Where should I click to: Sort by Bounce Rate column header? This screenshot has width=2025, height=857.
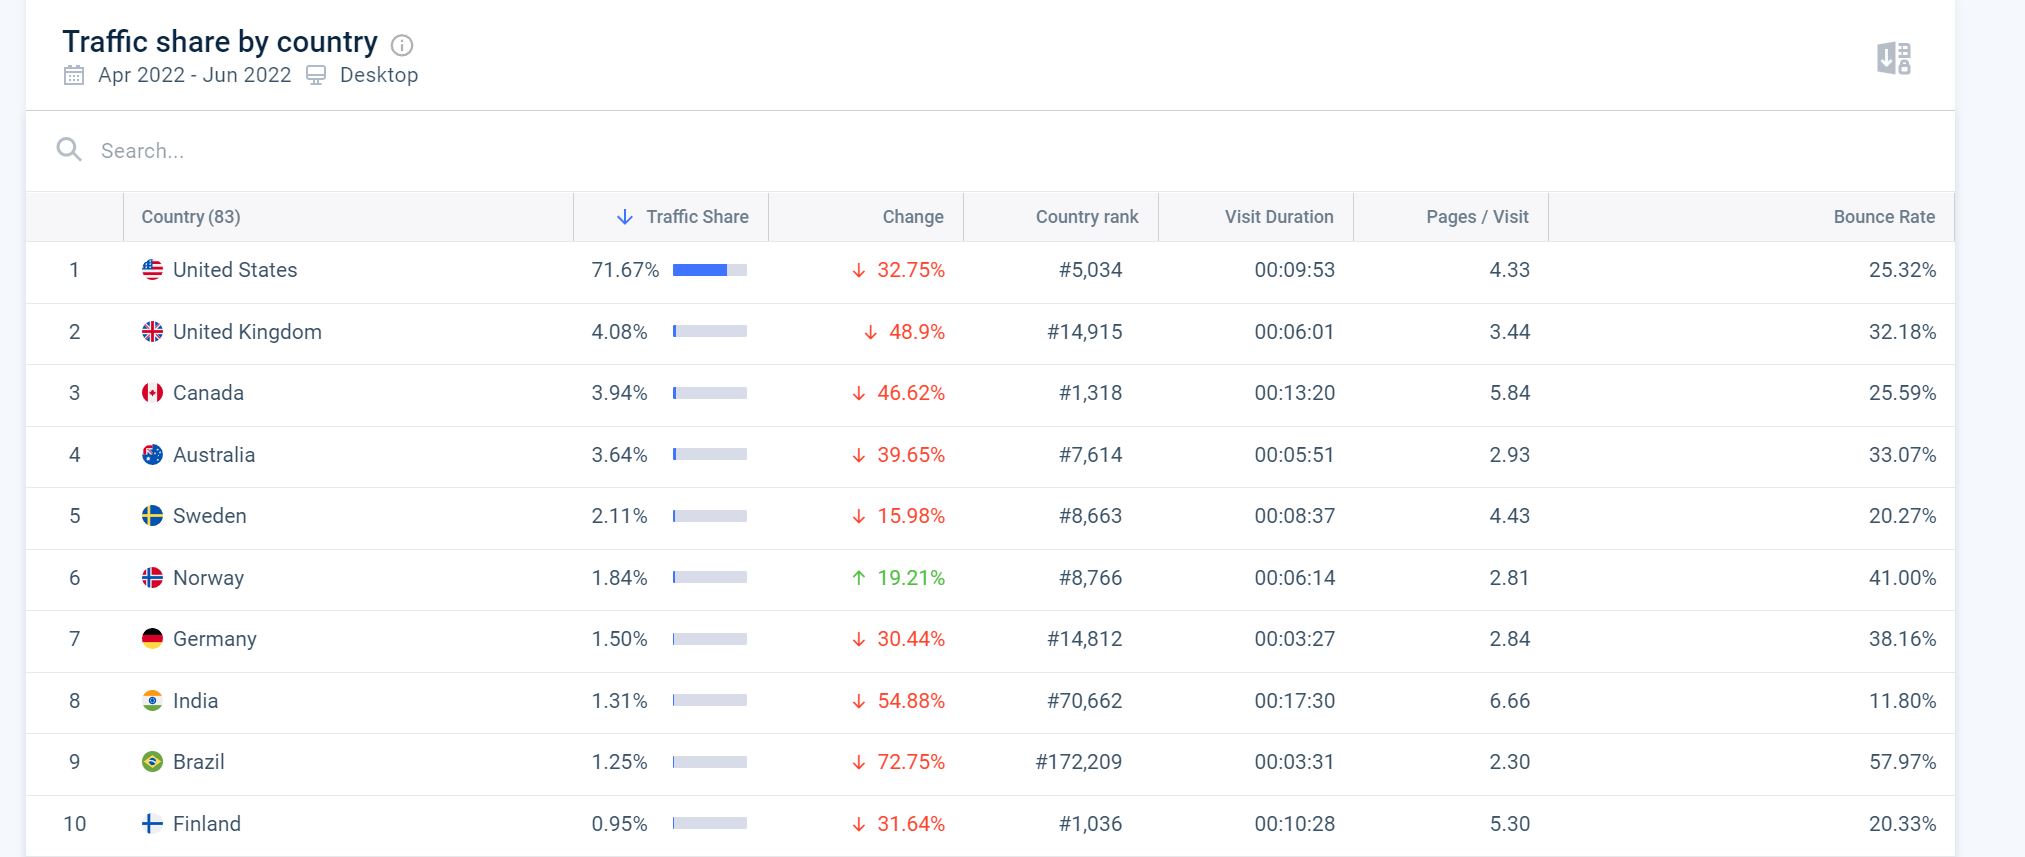coord(1751,217)
